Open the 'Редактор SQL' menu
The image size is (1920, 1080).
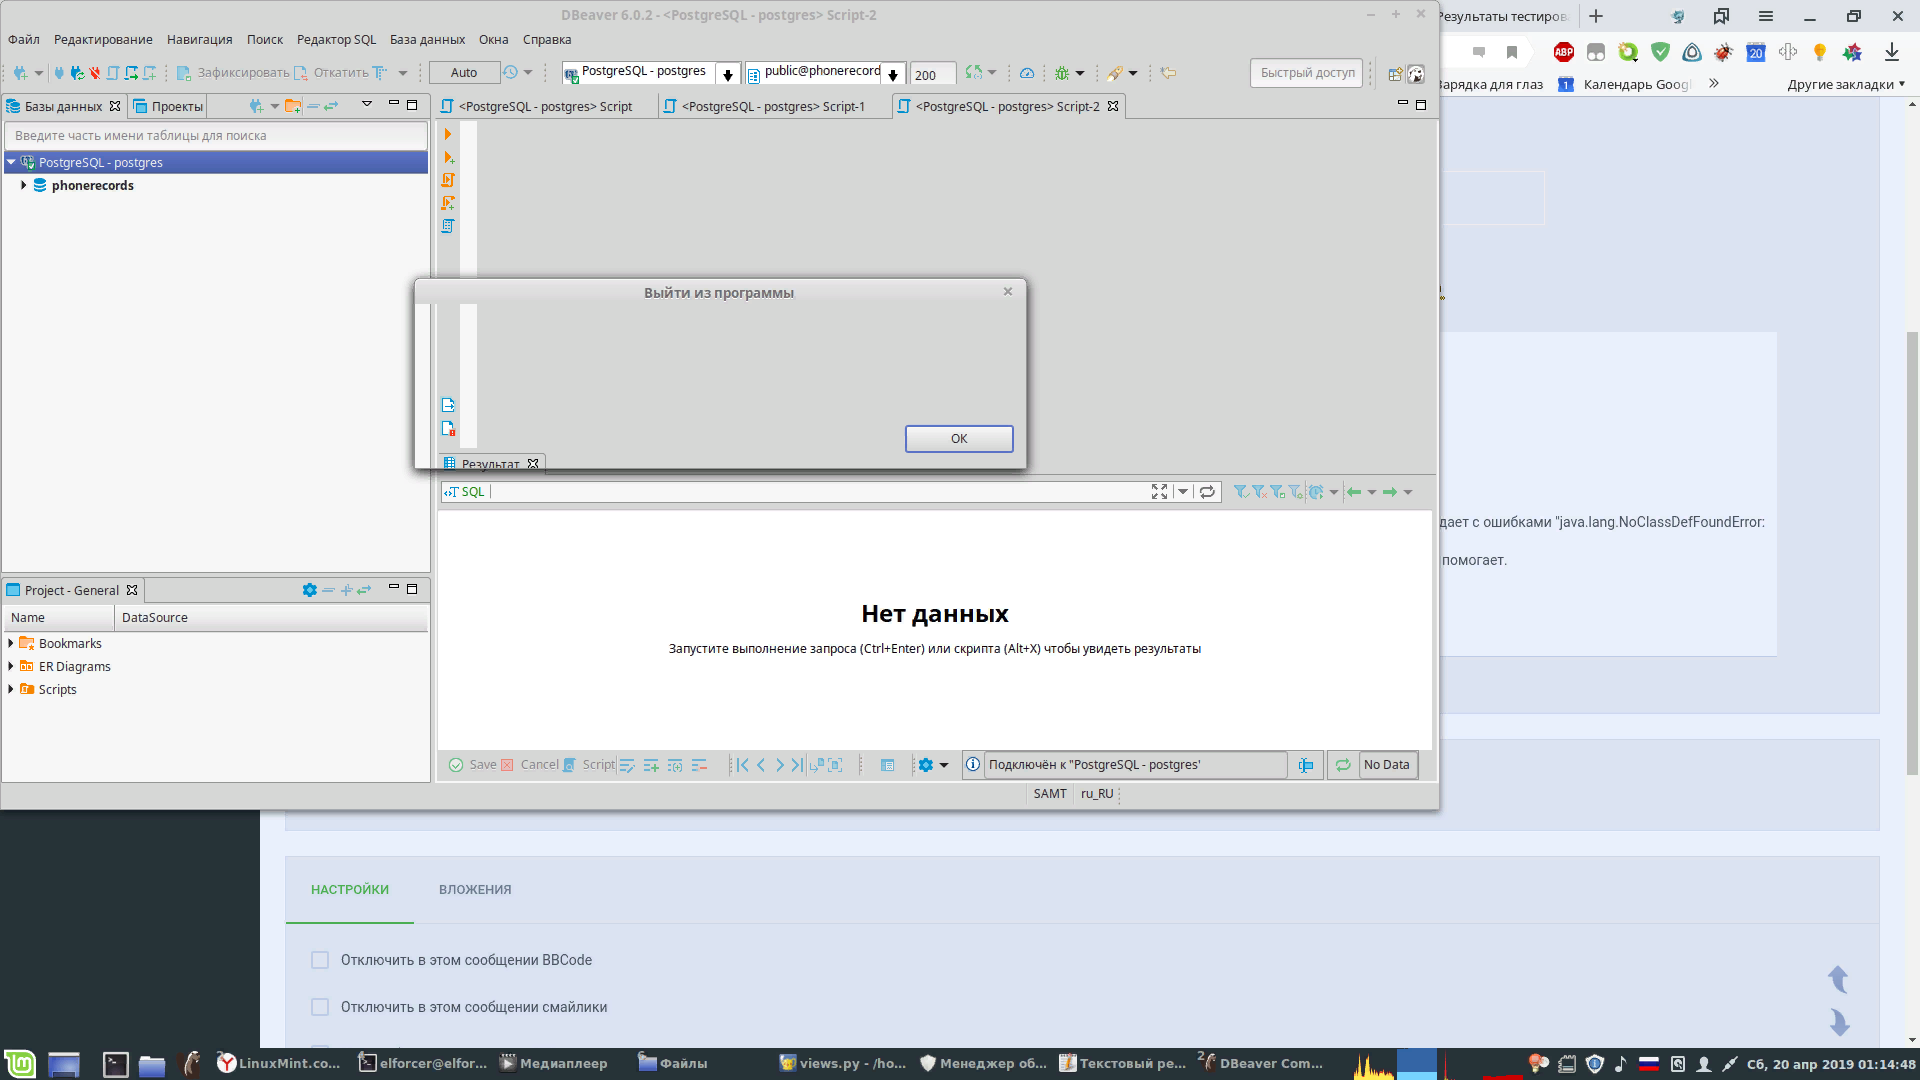[337, 40]
